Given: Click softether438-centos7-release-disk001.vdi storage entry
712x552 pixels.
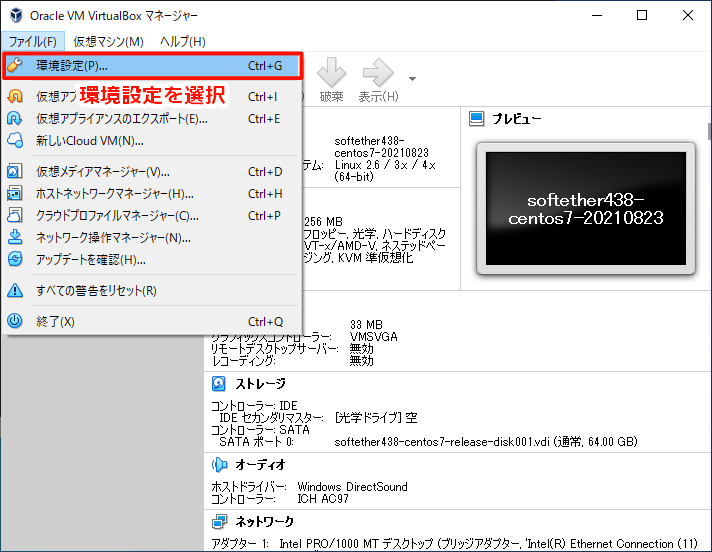Looking at the screenshot, I should (486, 441).
